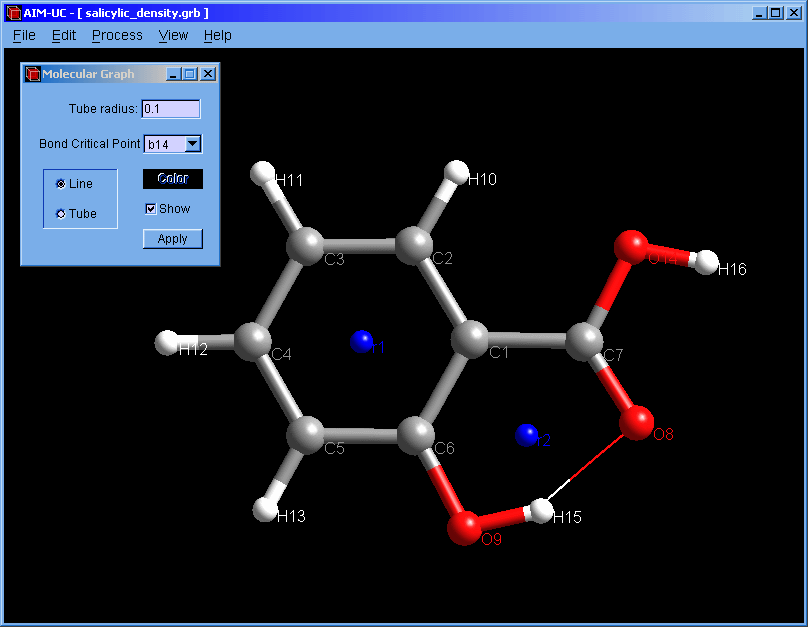Click the white H16 hydrogen atom

click(707, 263)
